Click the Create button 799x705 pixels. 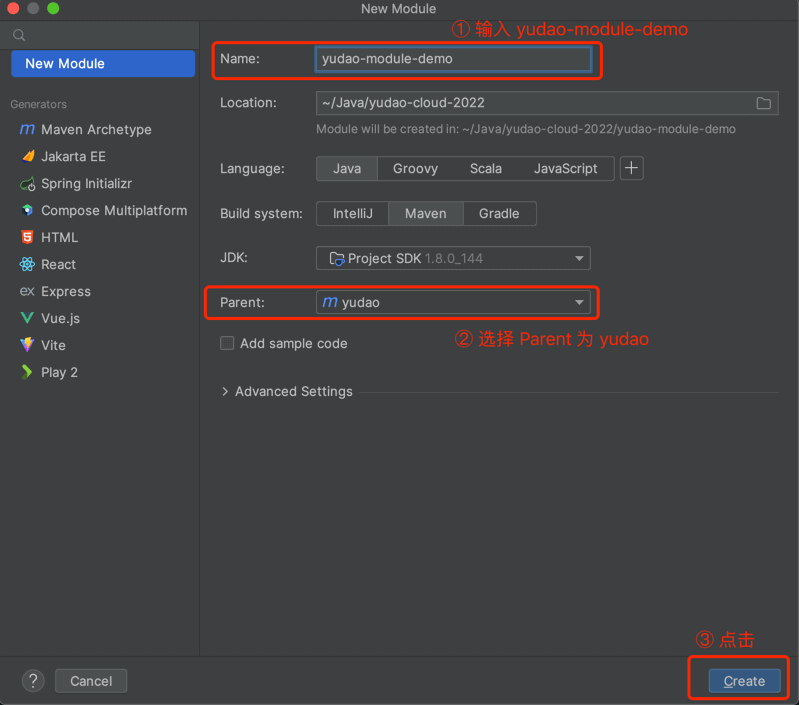click(x=743, y=681)
